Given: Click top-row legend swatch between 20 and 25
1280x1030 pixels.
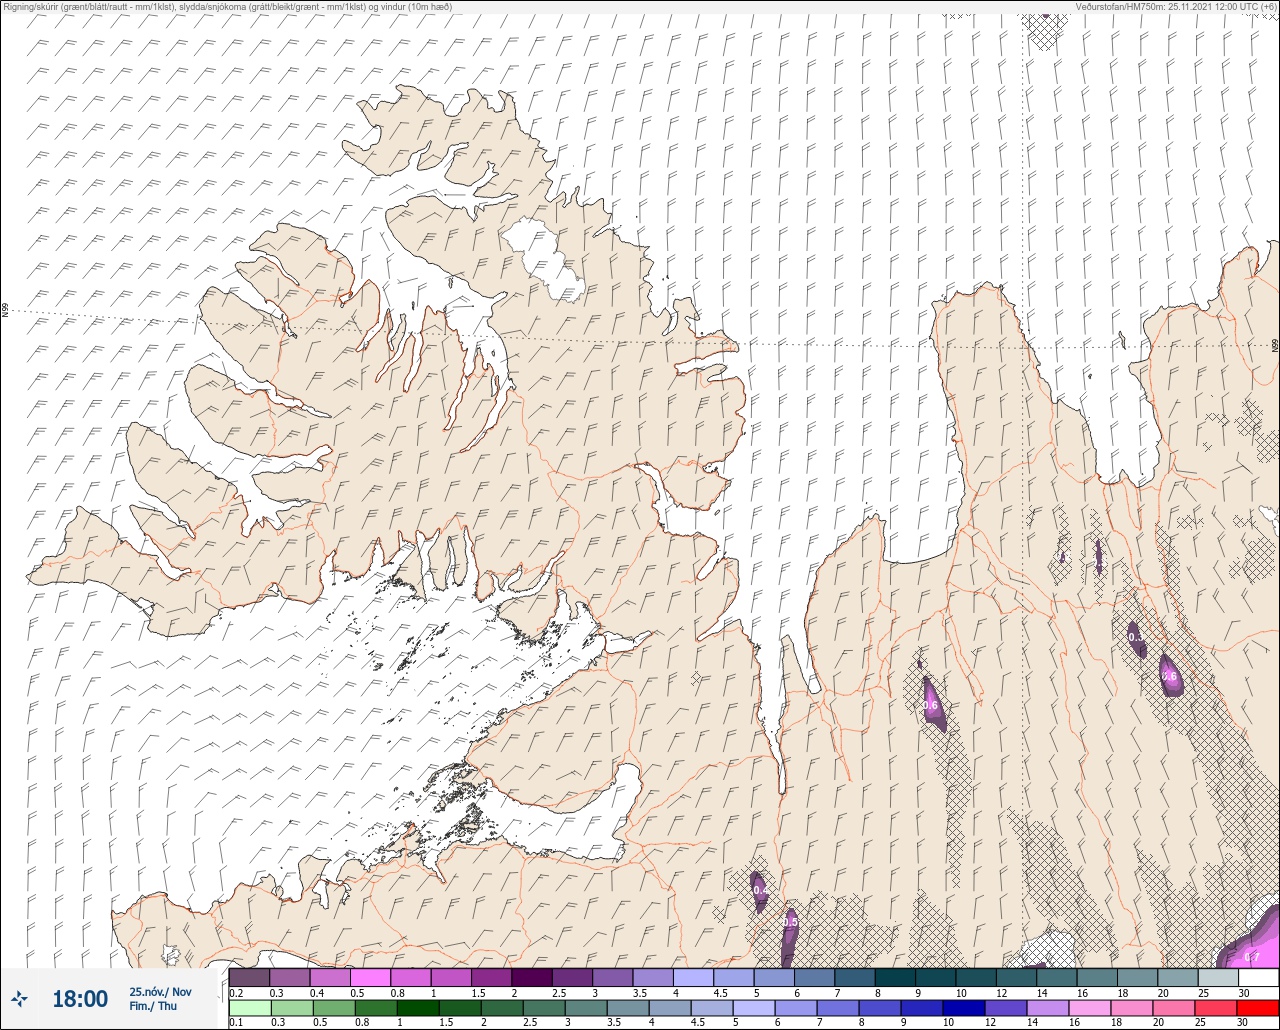Looking at the screenshot, I should [x=1178, y=978].
